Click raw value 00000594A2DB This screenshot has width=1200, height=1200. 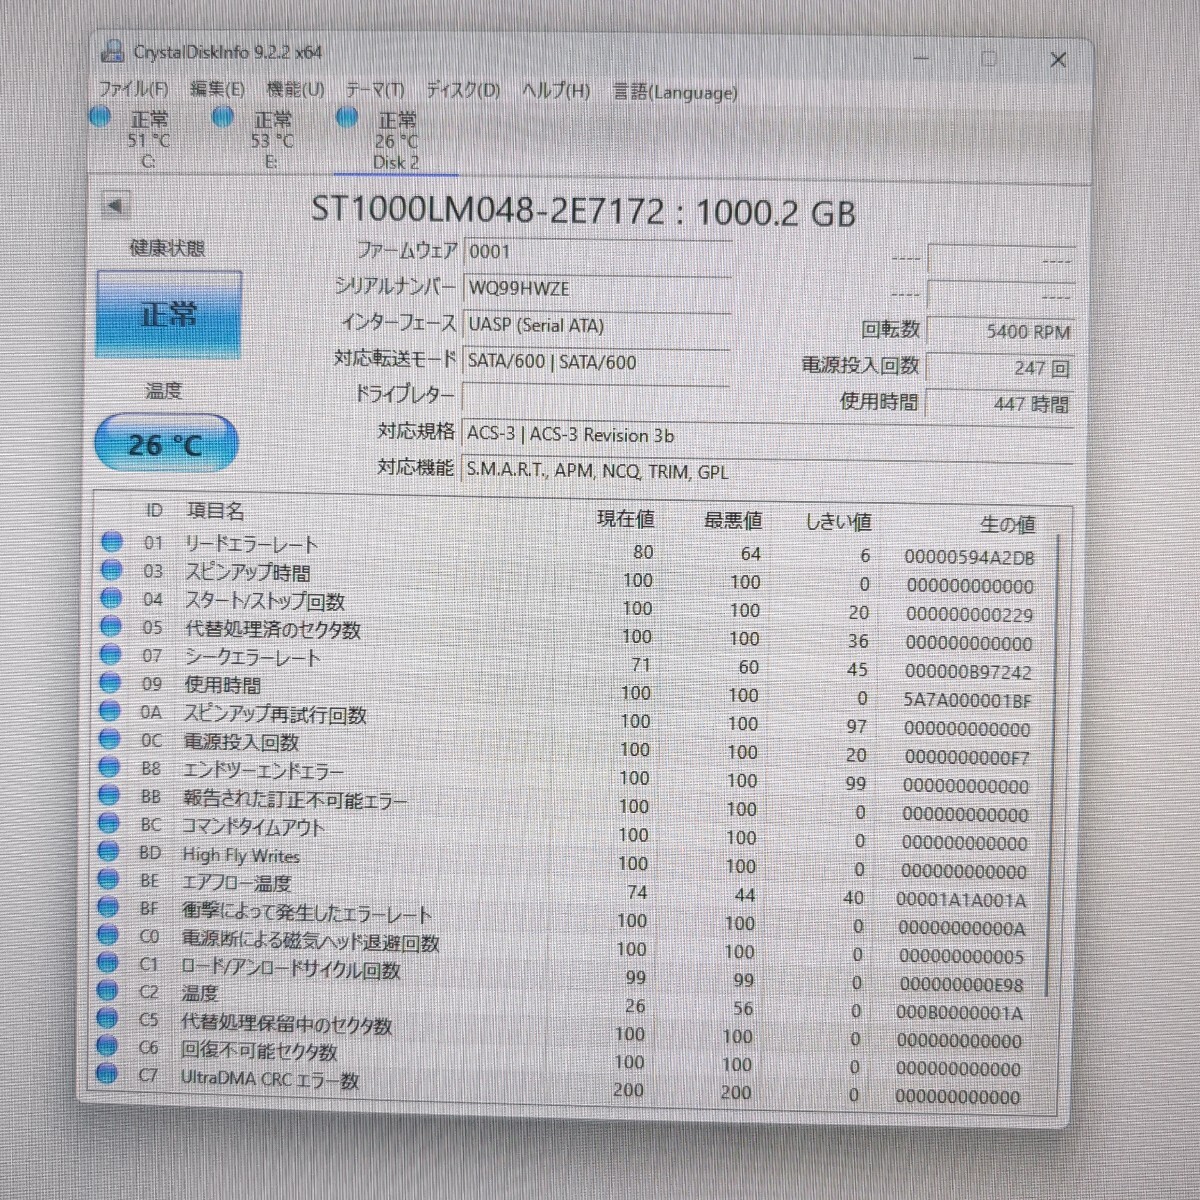[x=969, y=558]
